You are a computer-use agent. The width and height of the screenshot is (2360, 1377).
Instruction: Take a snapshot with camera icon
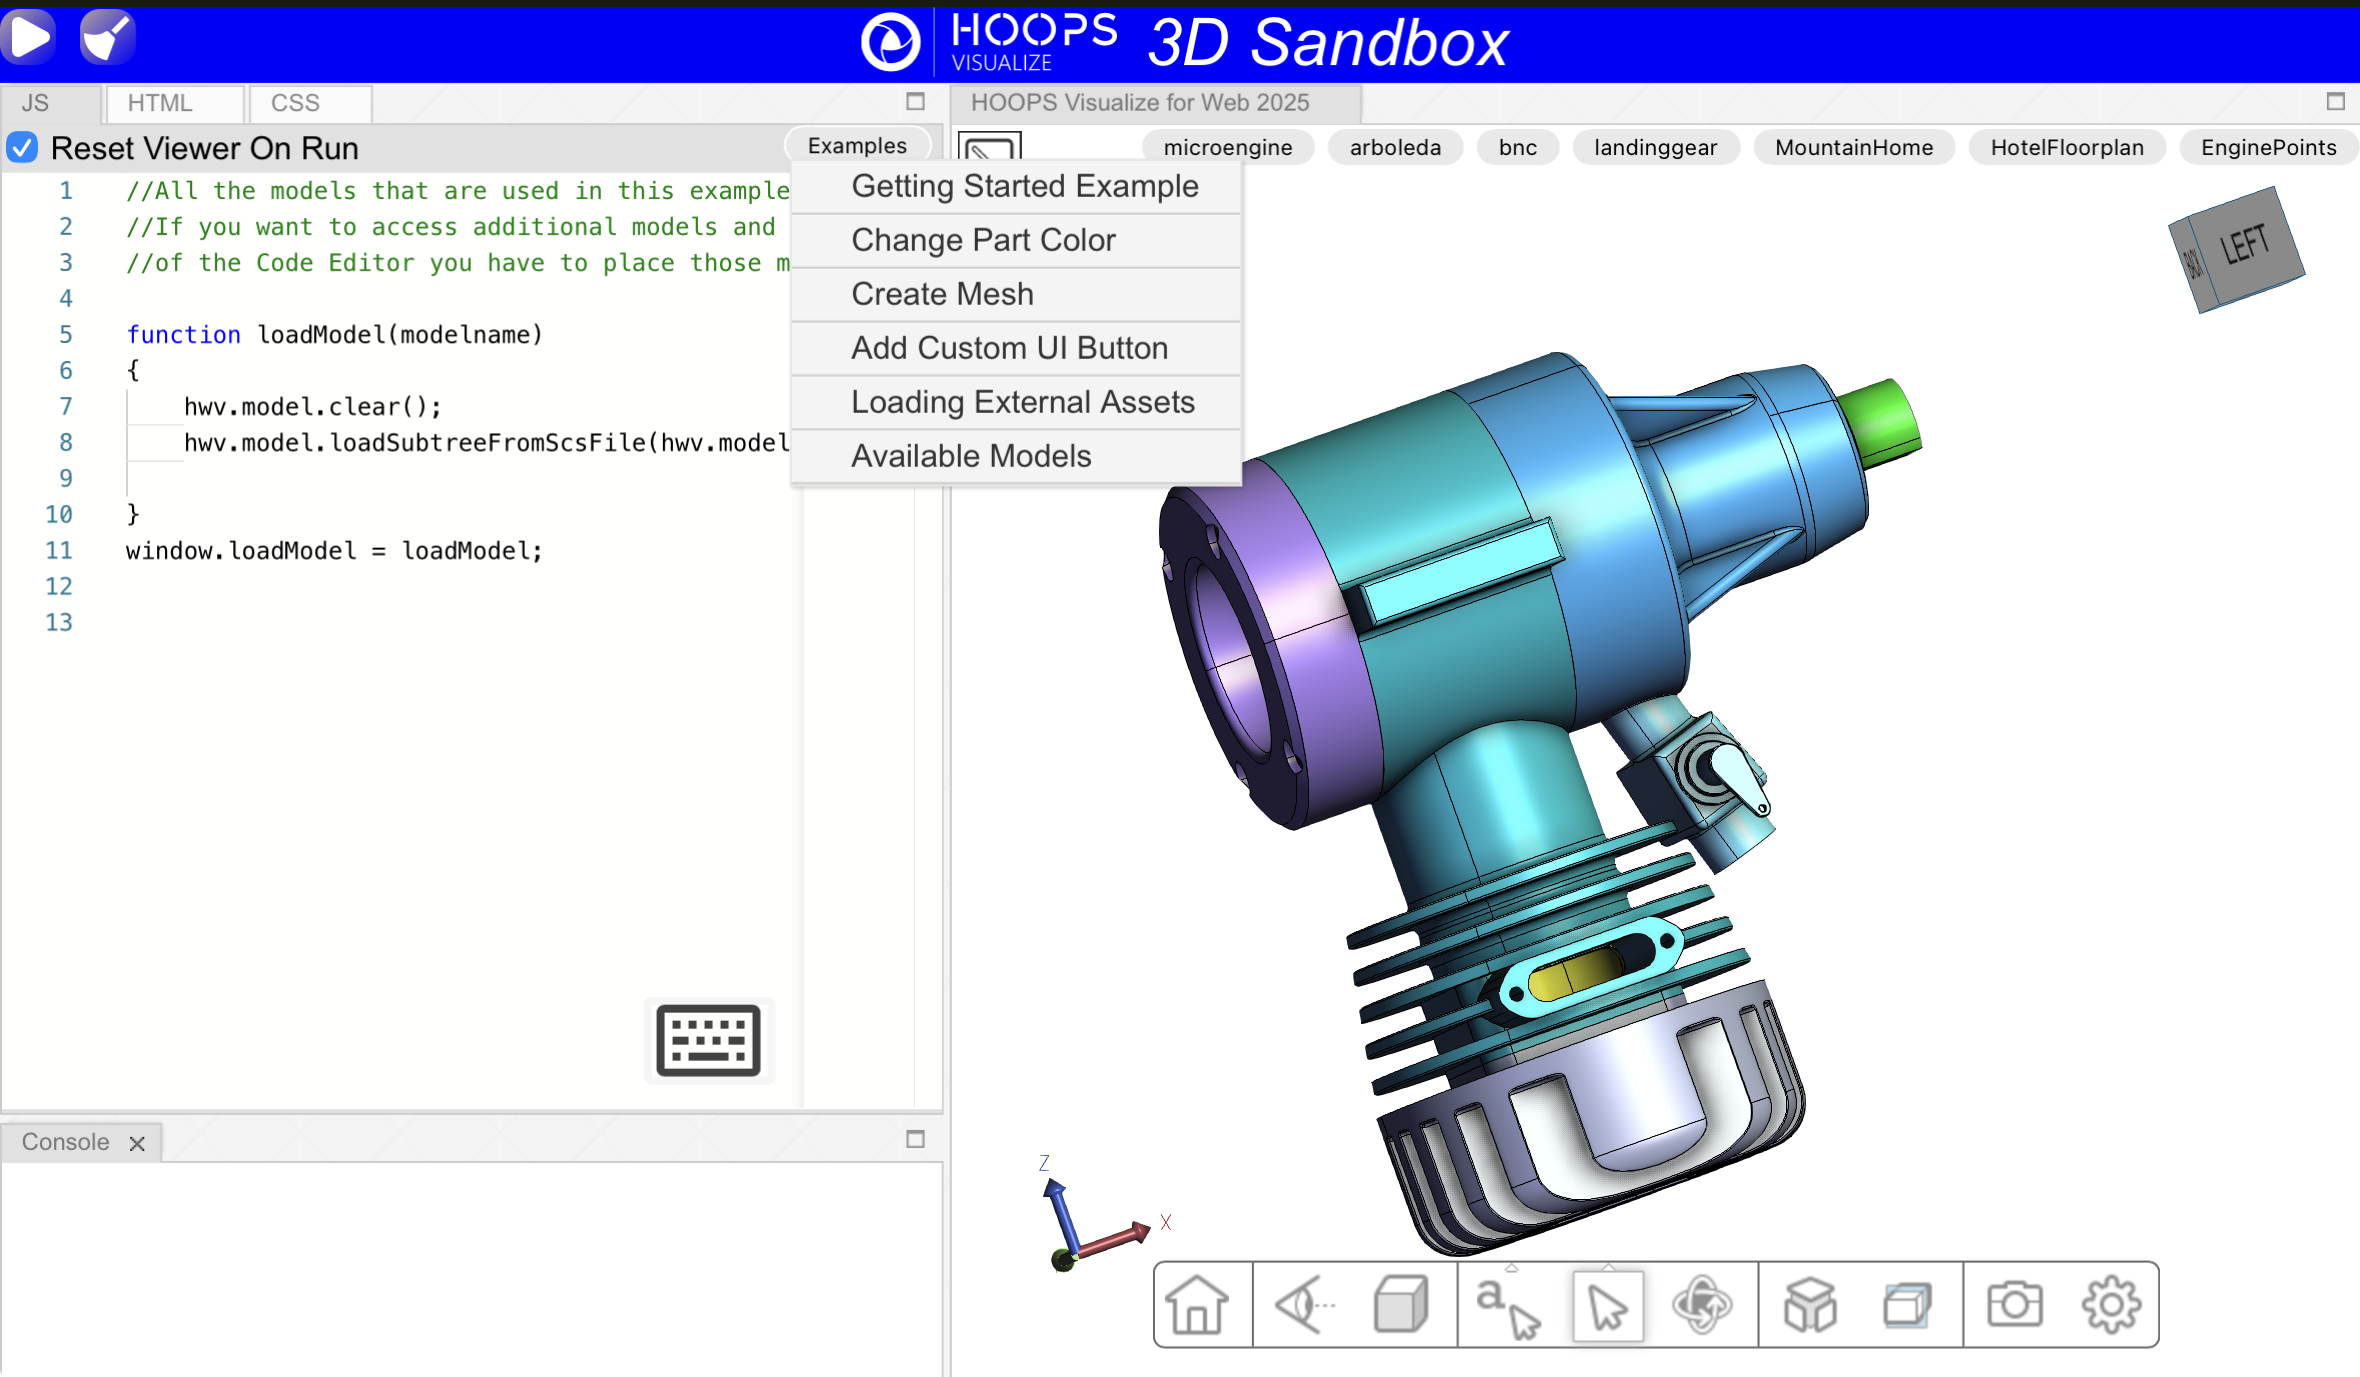pos(2014,1305)
